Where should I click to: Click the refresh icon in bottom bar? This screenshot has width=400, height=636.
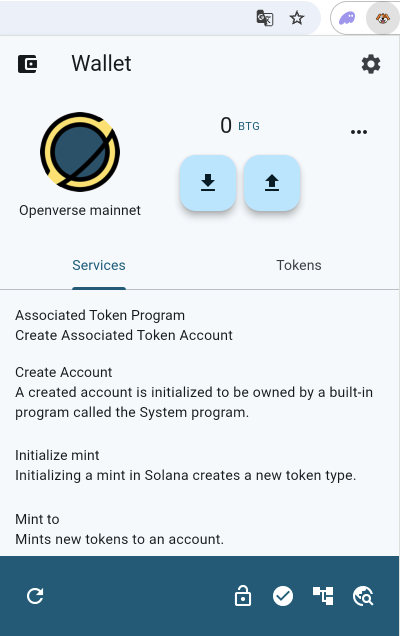(35, 596)
